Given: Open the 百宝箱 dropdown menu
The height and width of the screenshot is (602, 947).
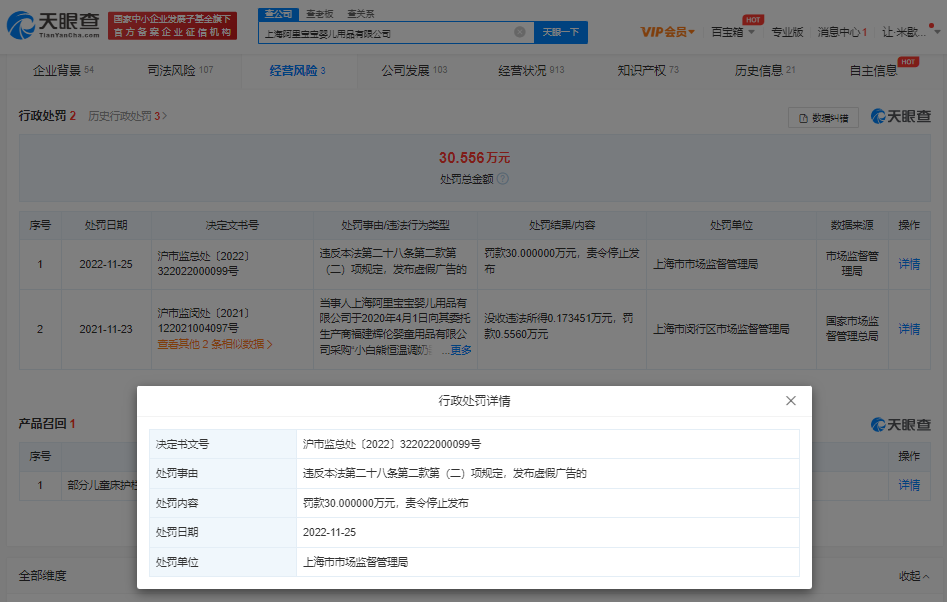Looking at the screenshot, I should coord(733,32).
